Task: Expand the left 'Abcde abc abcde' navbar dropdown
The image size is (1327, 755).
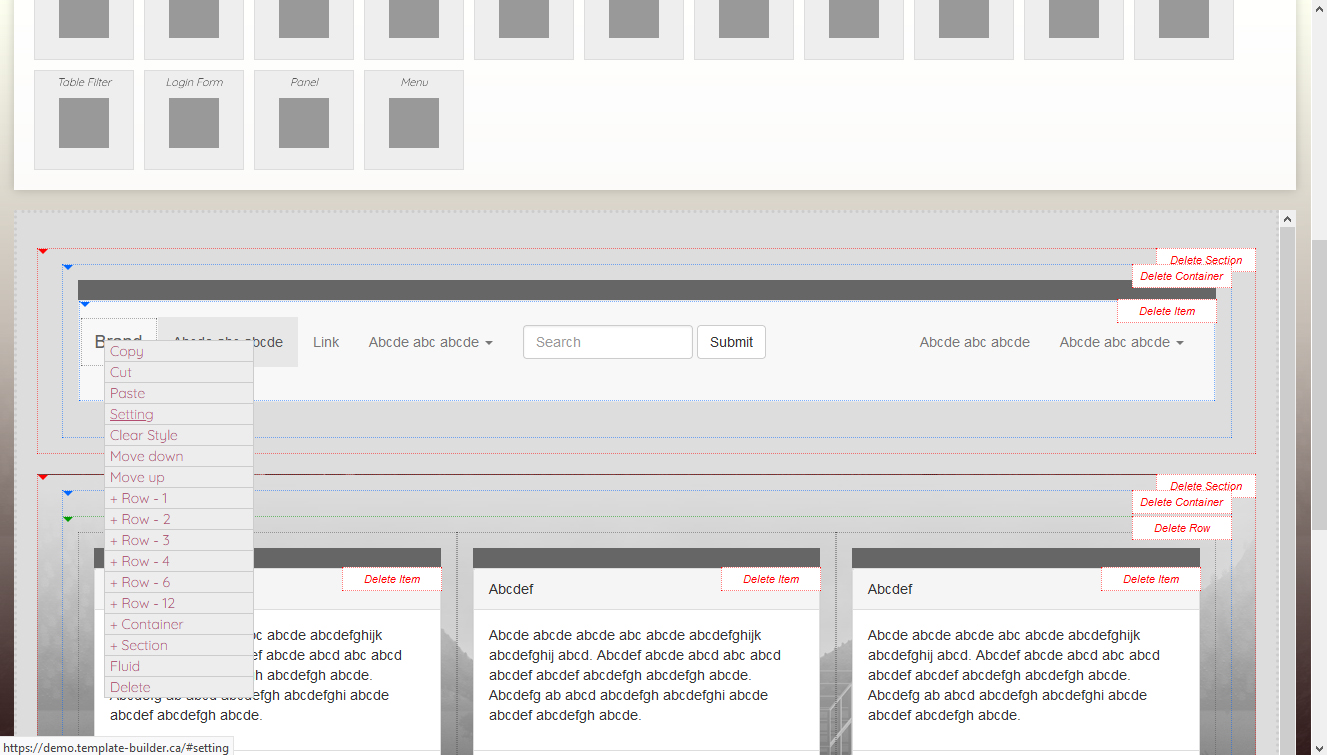Action: 430,342
